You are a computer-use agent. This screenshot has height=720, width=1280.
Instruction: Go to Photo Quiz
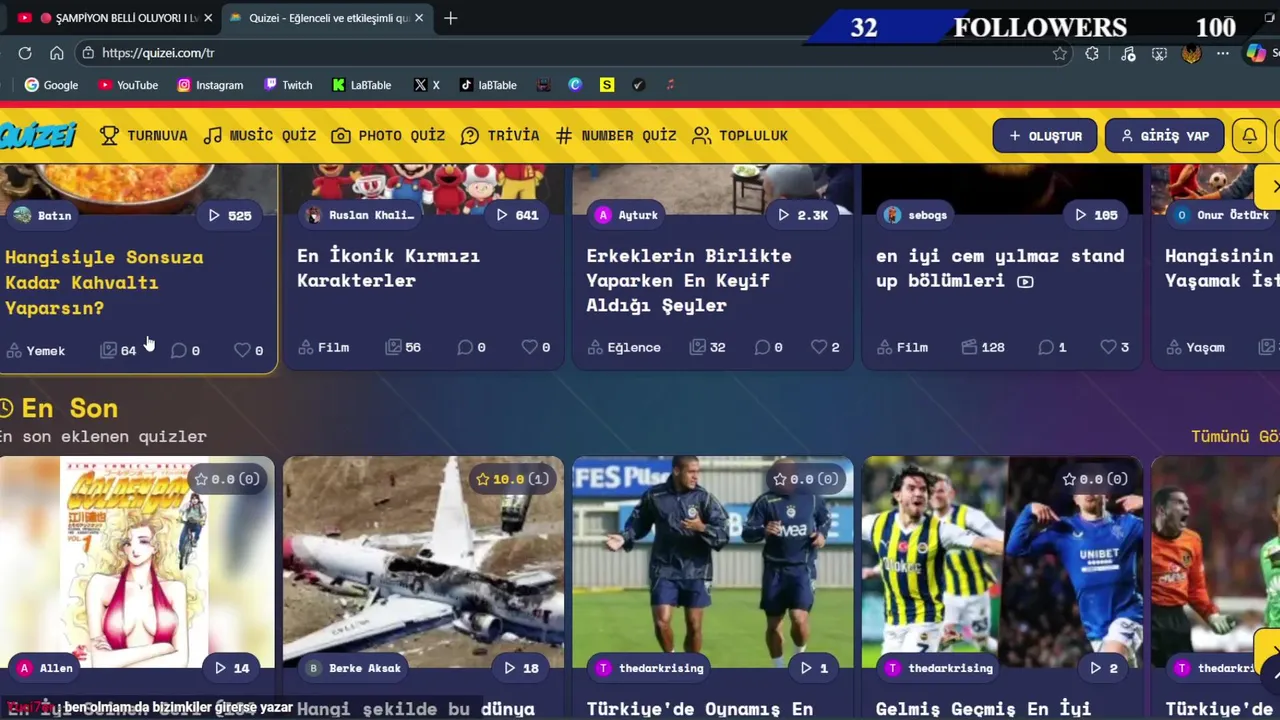(388, 135)
